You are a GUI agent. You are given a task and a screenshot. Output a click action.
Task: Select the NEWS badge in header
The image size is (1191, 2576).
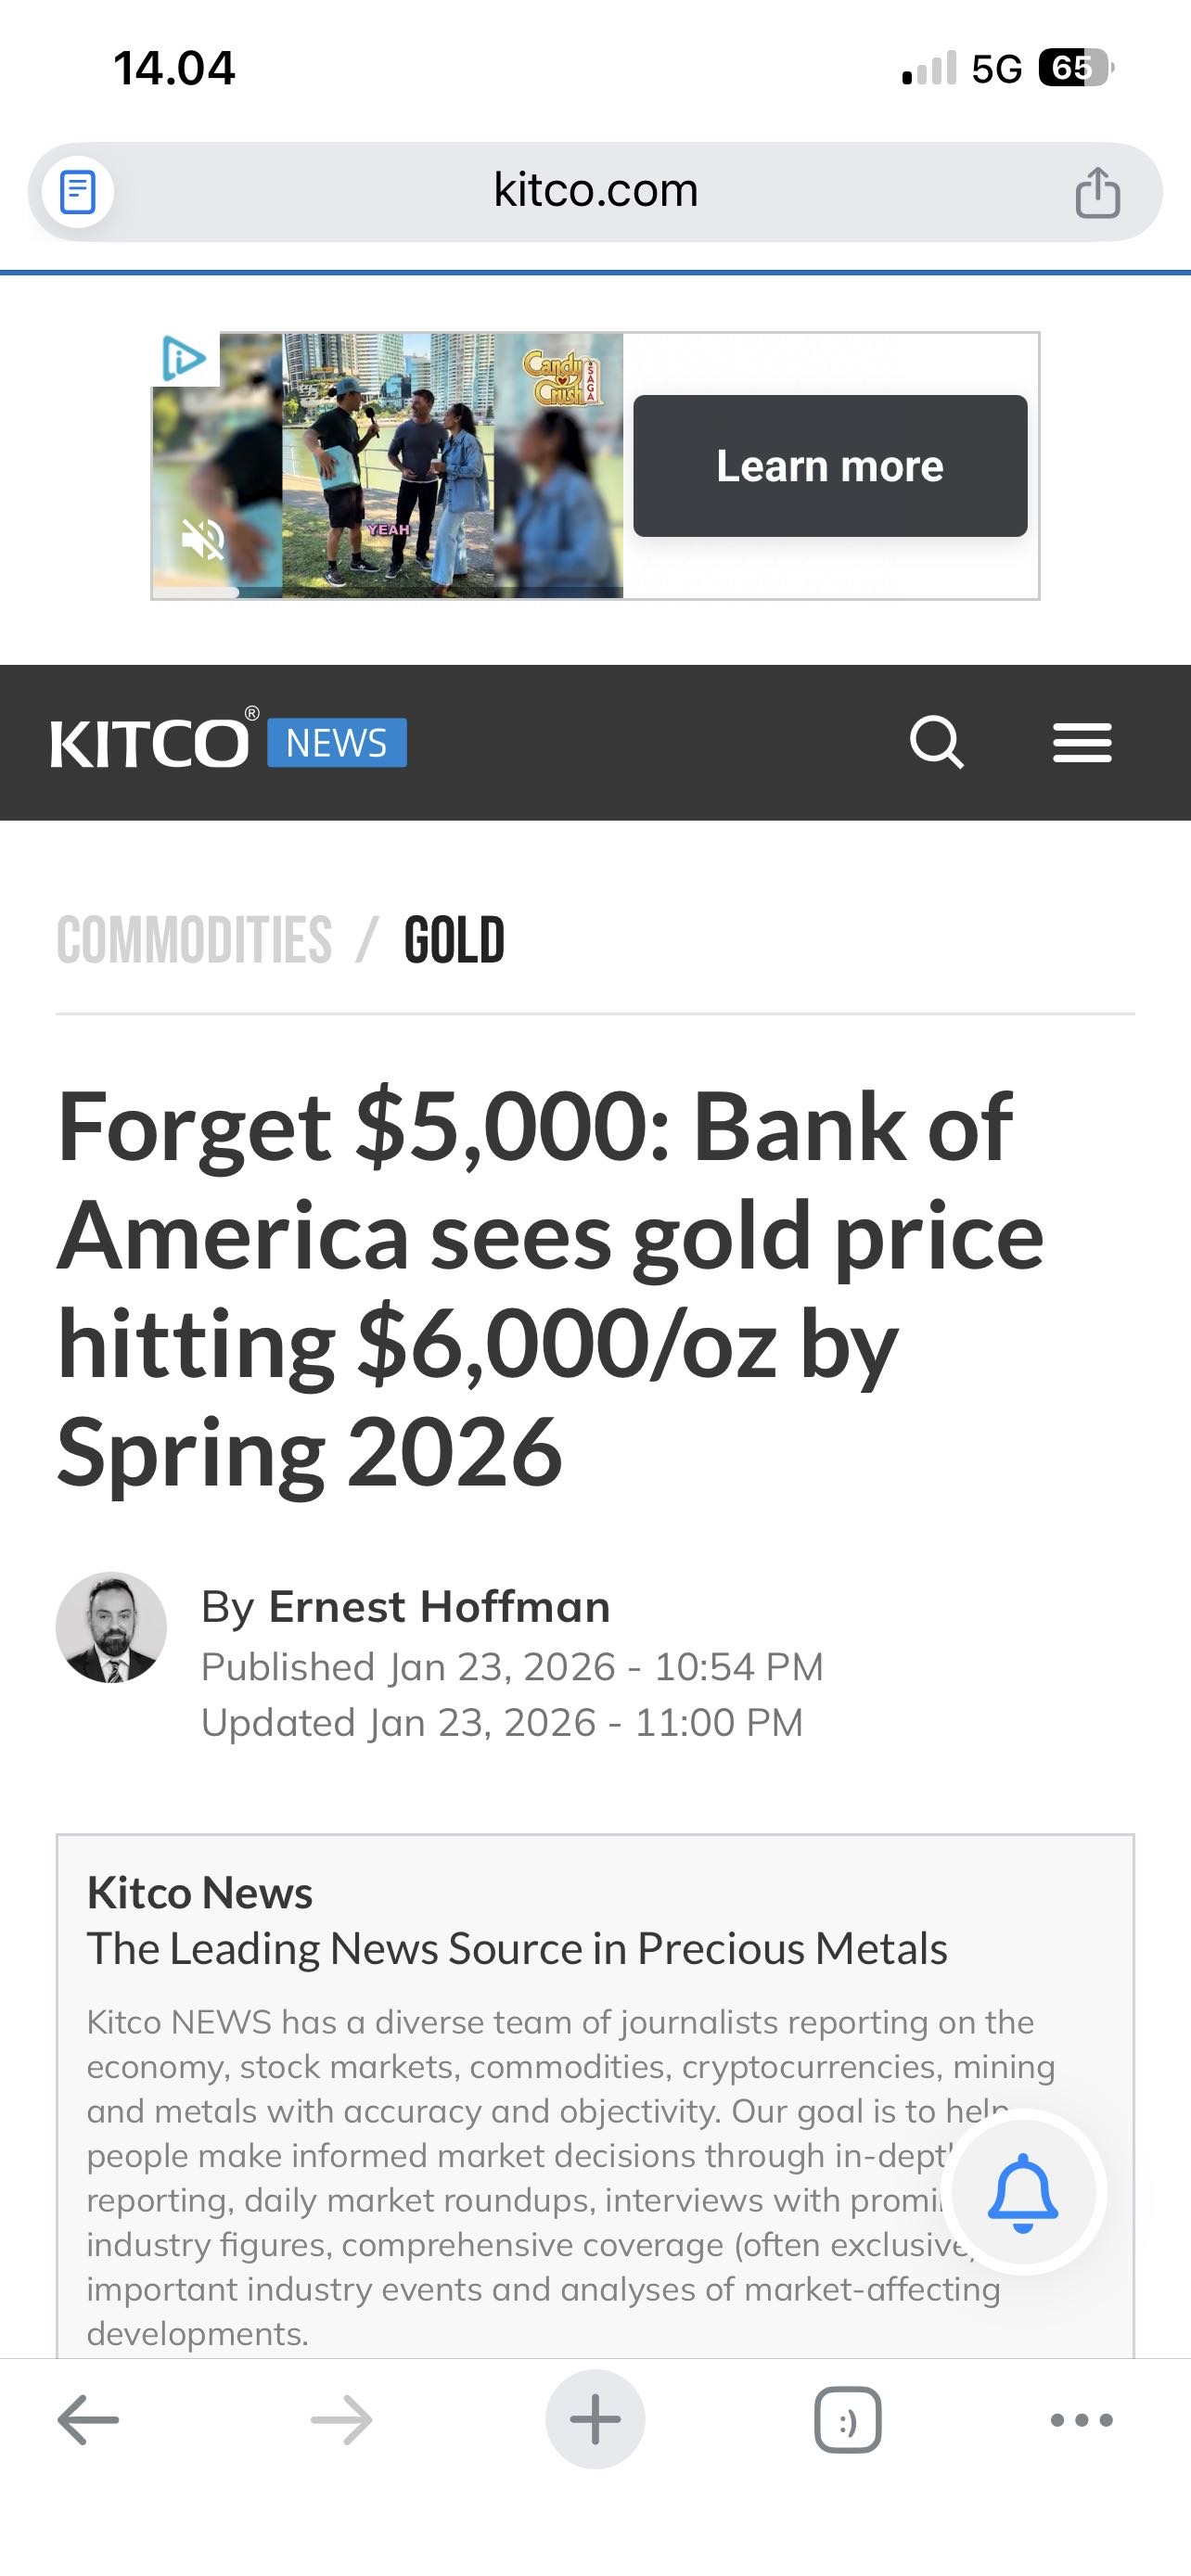[x=337, y=743]
